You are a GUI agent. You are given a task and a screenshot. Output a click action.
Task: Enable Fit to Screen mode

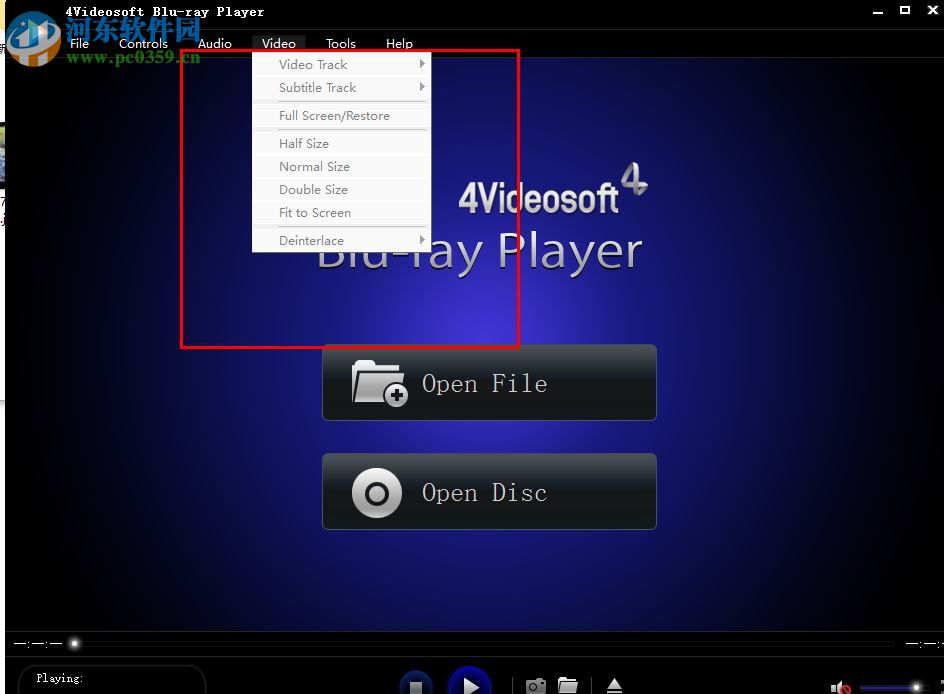[314, 212]
